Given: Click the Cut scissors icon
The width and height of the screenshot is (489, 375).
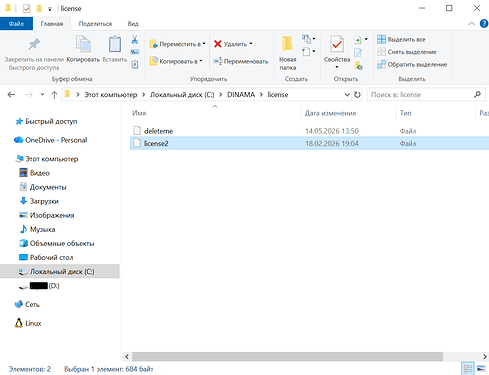Looking at the screenshot, I should point(134,40).
